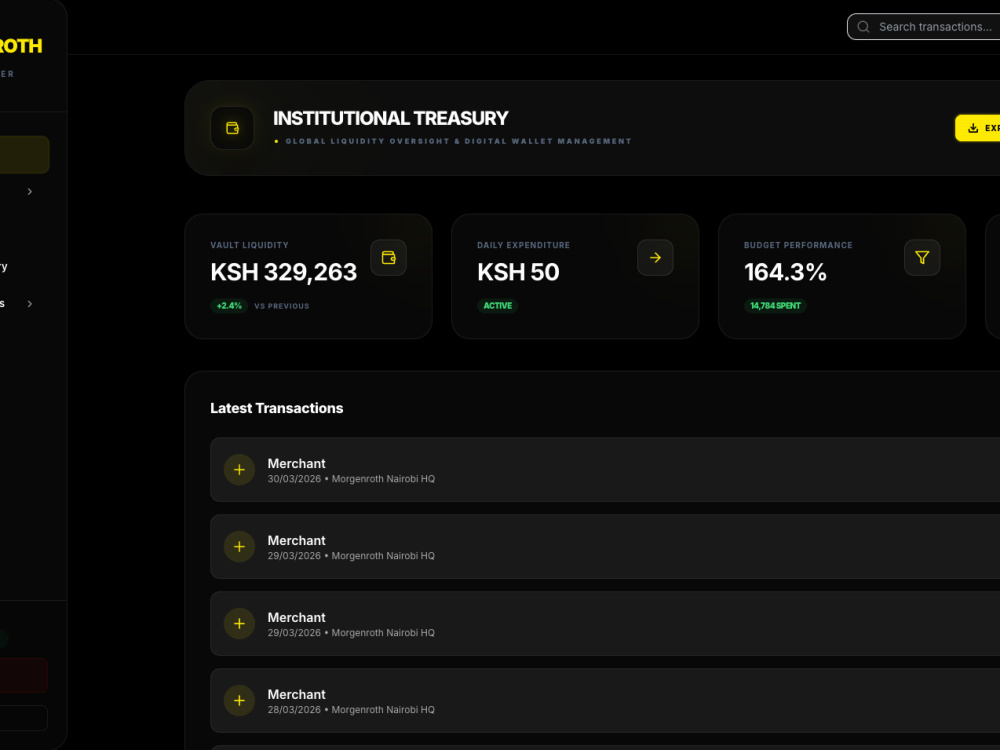
Task: Focus the Search transactions field
Action: [x=923, y=27]
